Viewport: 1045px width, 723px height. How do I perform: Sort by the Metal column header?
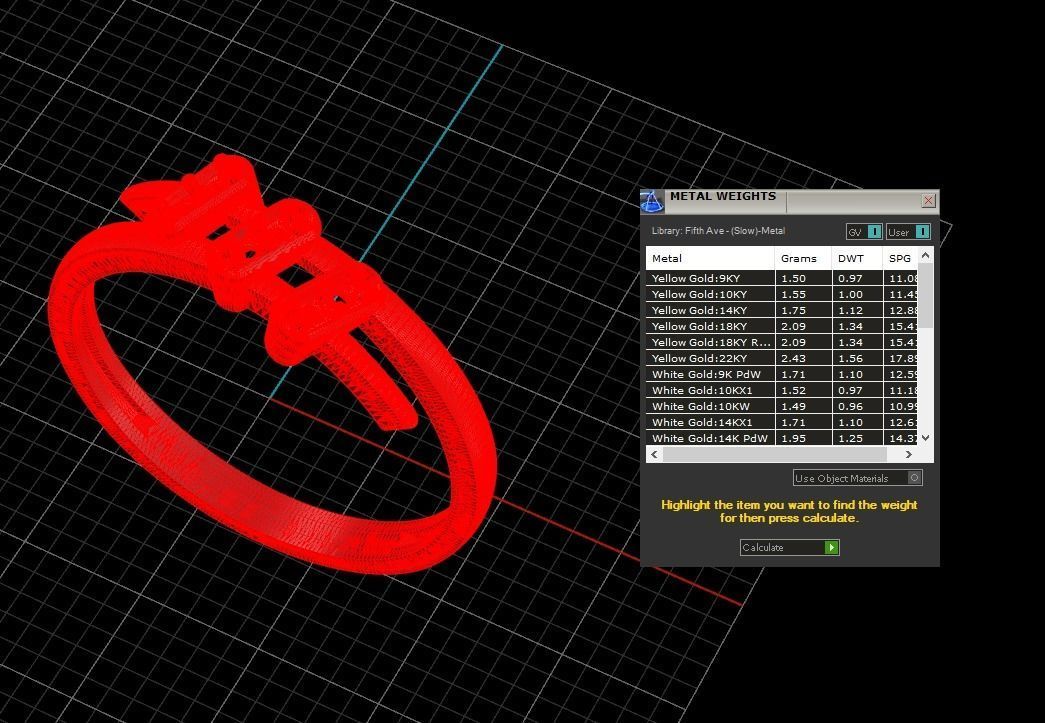click(710, 259)
